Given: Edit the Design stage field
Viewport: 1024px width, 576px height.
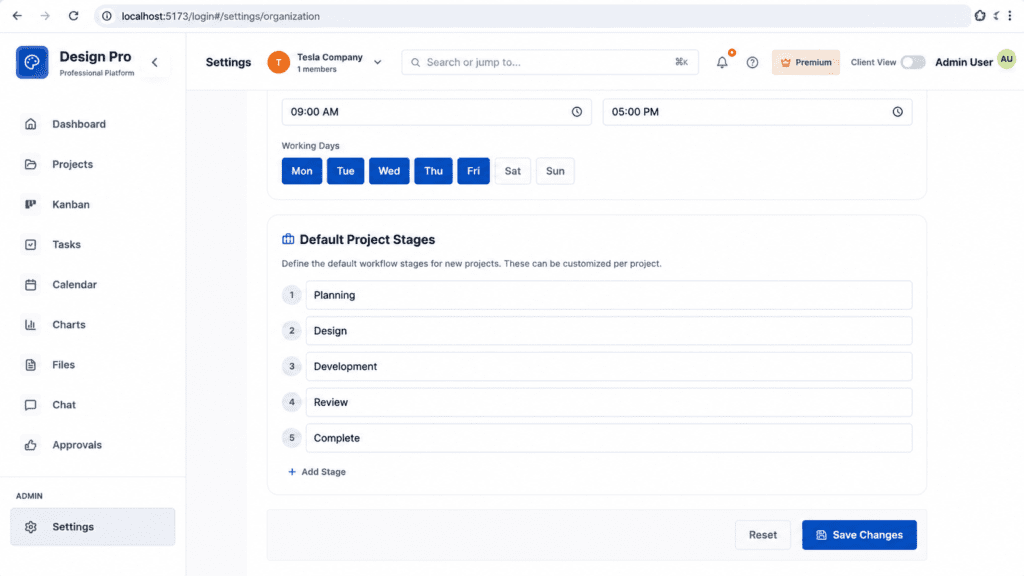Looking at the screenshot, I should (609, 331).
